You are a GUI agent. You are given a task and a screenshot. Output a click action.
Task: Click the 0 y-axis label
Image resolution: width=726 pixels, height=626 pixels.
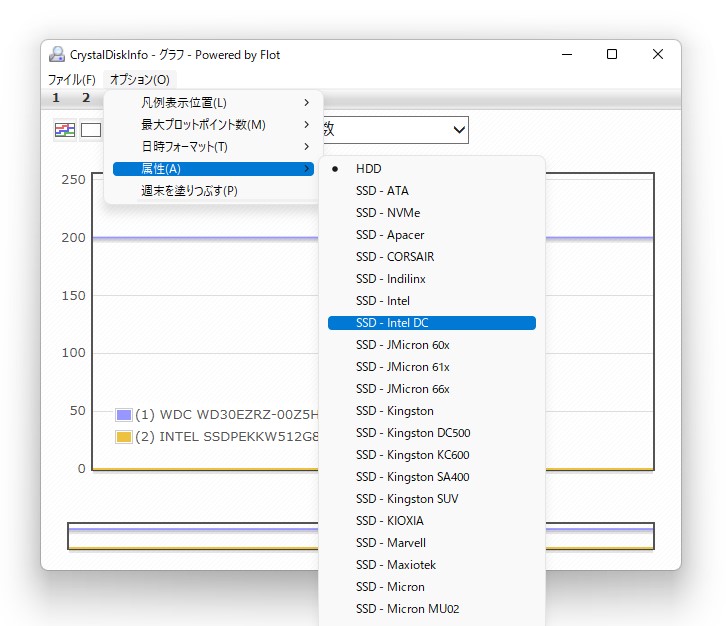tap(81, 469)
